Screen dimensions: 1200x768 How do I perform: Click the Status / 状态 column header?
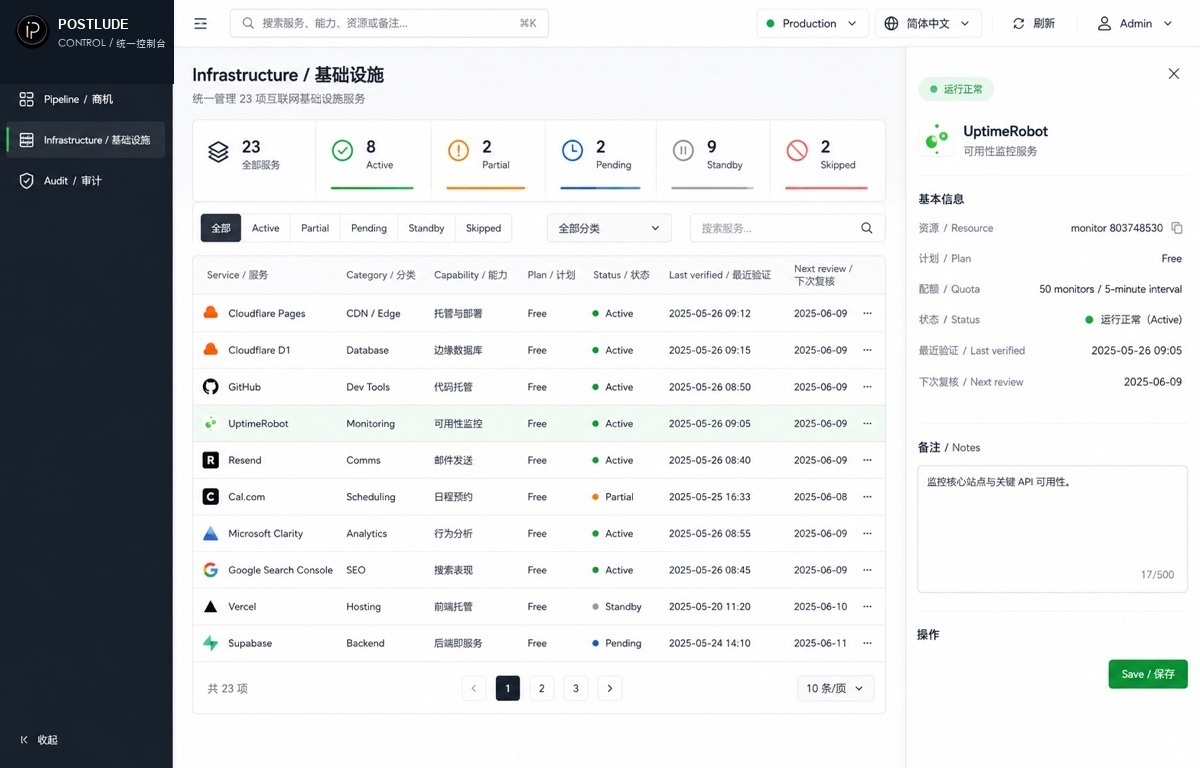click(x=621, y=275)
